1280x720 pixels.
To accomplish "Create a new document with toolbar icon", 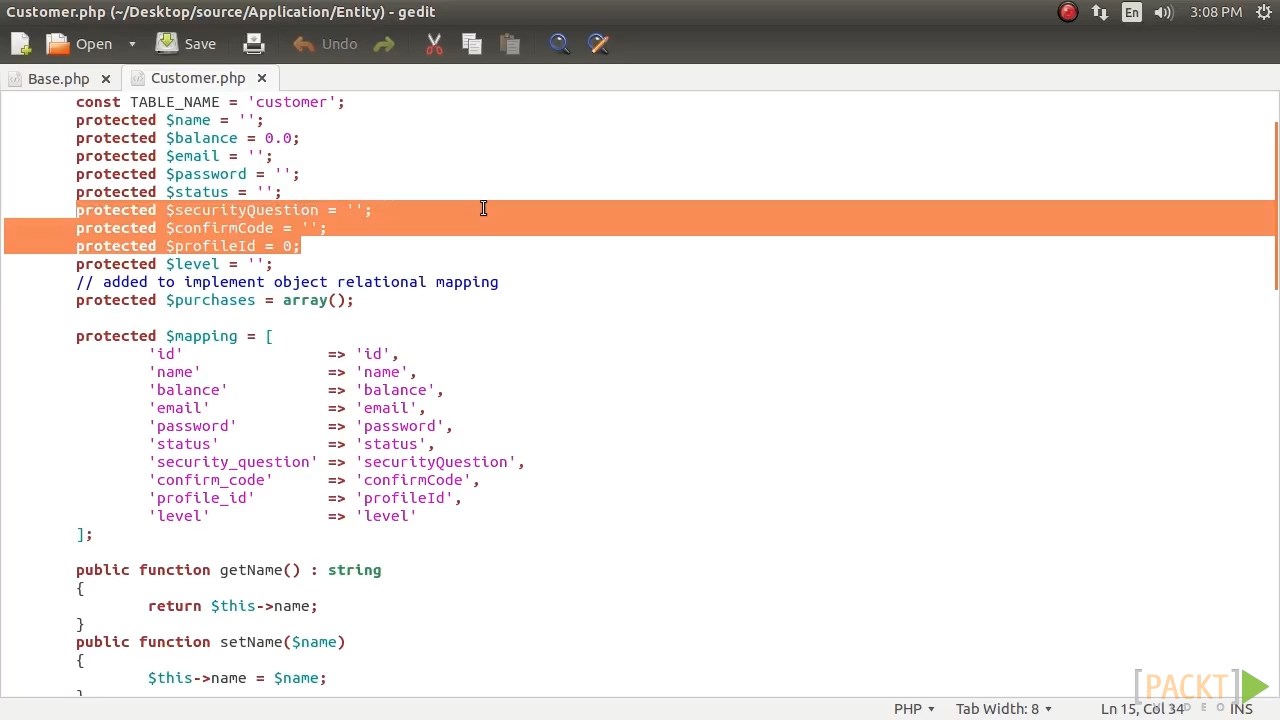I will click(21, 44).
